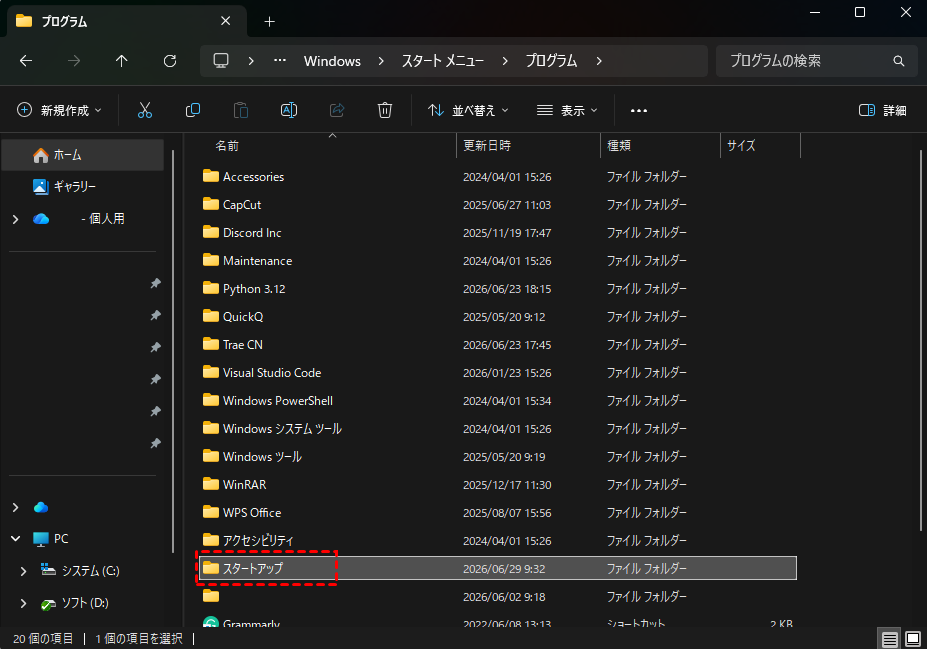Click the Copy icon in toolbar
Image resolution: width=927 pixels, height=649 pixels.
point(193,111)
